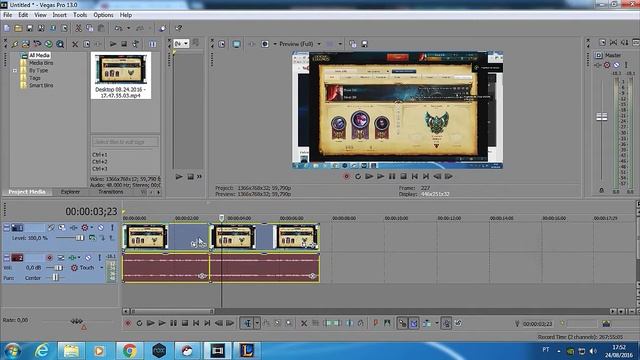Start media preview in Project Media toolbar
The height and width of the screenshot is (360, 640).
(x=113, y=44)
